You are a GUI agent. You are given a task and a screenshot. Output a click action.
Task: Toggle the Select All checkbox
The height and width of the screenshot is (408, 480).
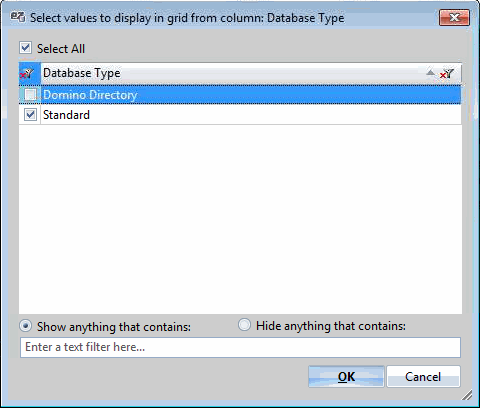(x=26, y=48)
